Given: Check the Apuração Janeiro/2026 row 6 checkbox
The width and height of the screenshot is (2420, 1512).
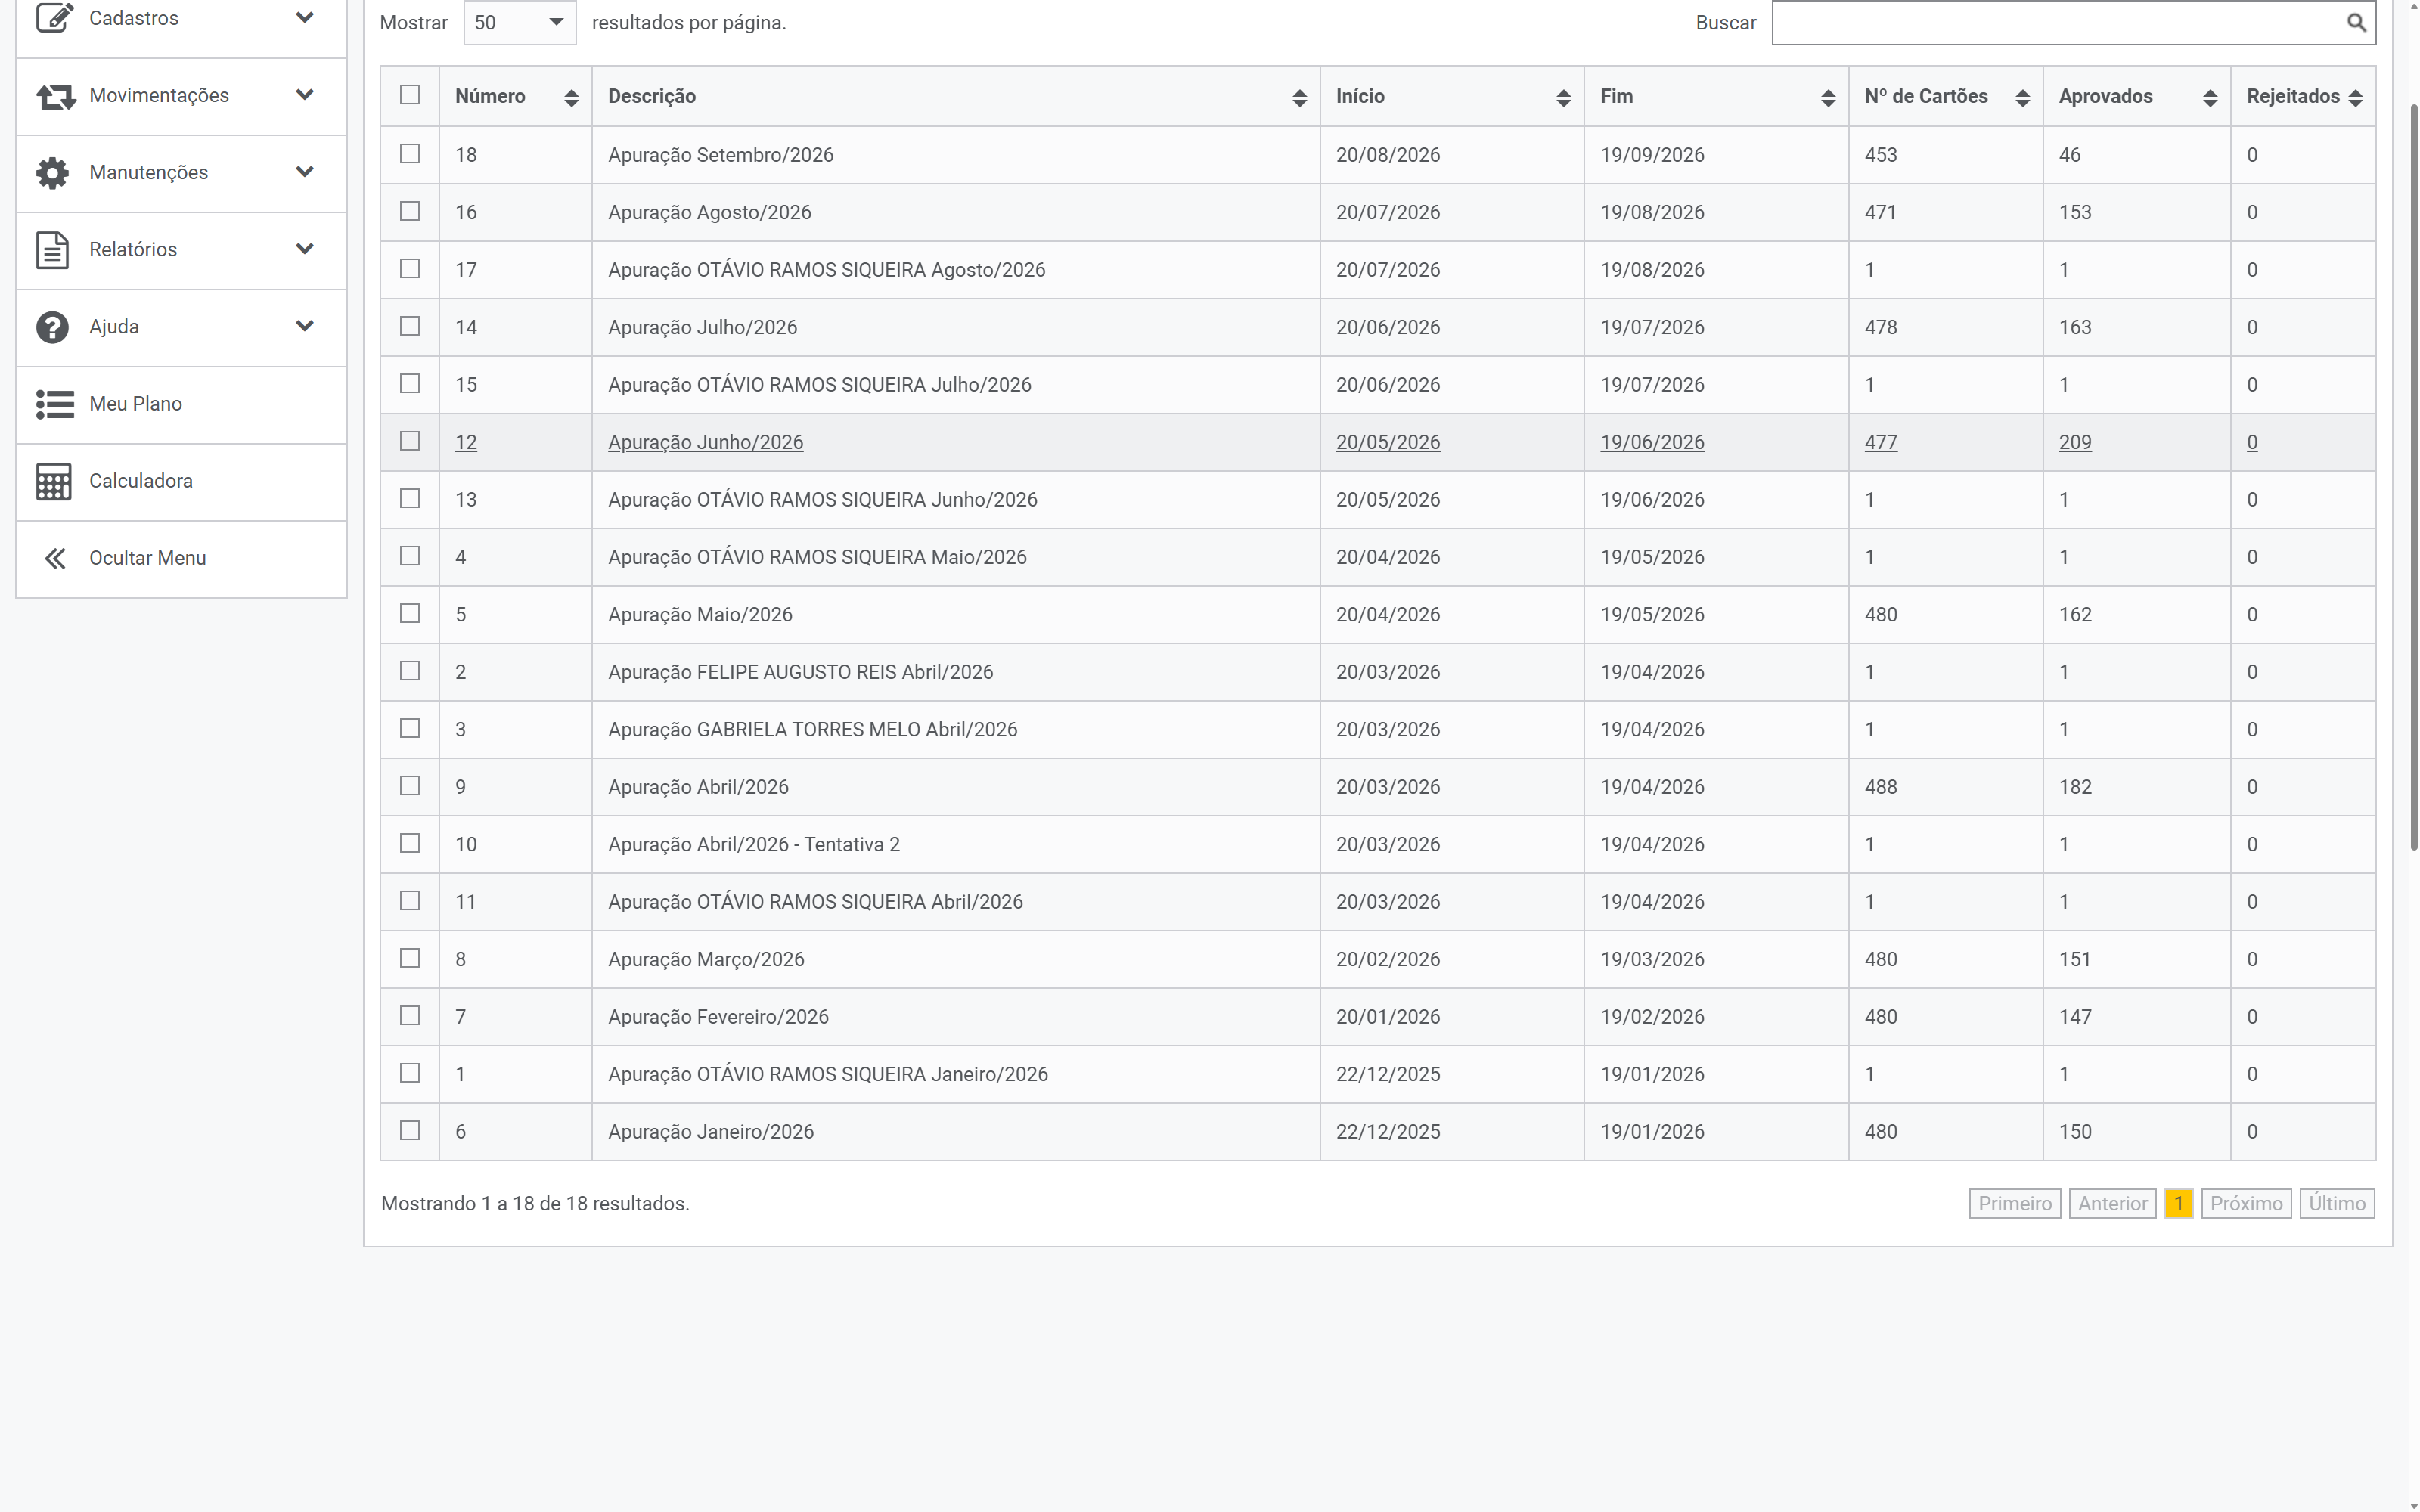Looking at the screenshot, I should [x=410, y=1130].
